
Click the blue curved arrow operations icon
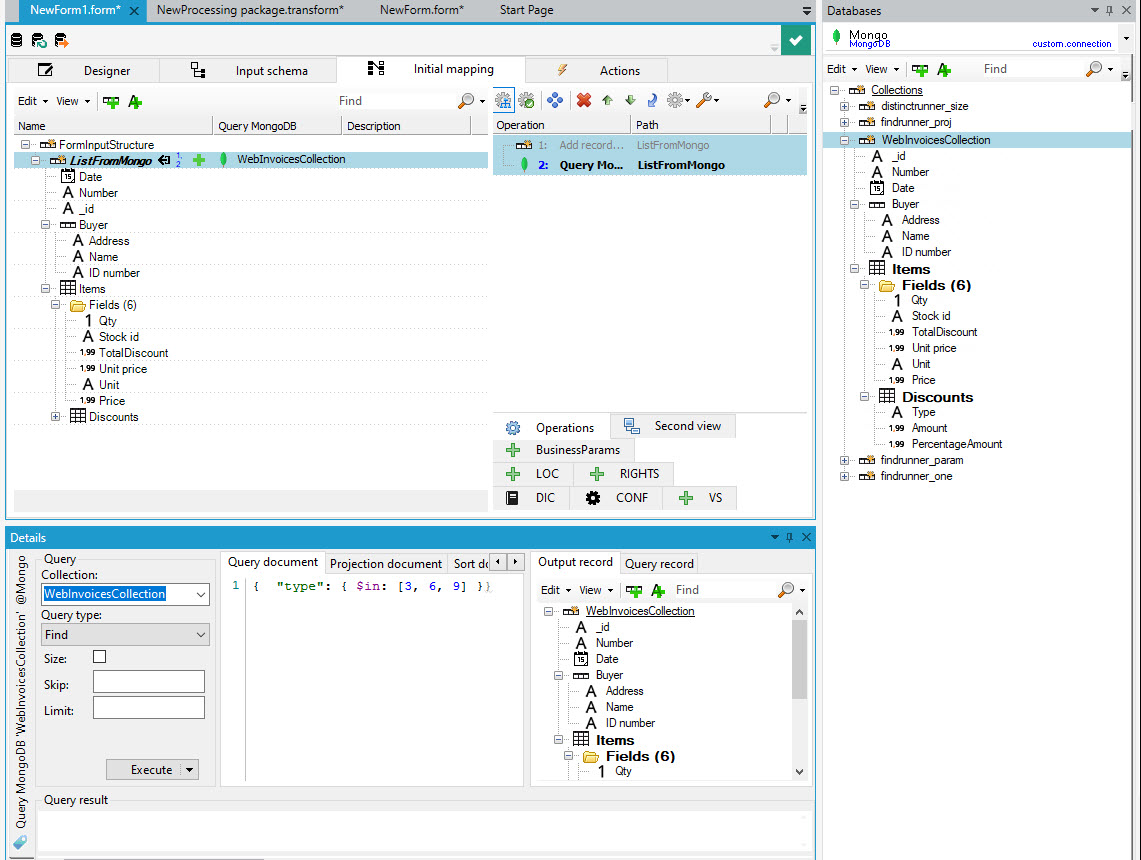pyautogui.click(x=653, y=100)
